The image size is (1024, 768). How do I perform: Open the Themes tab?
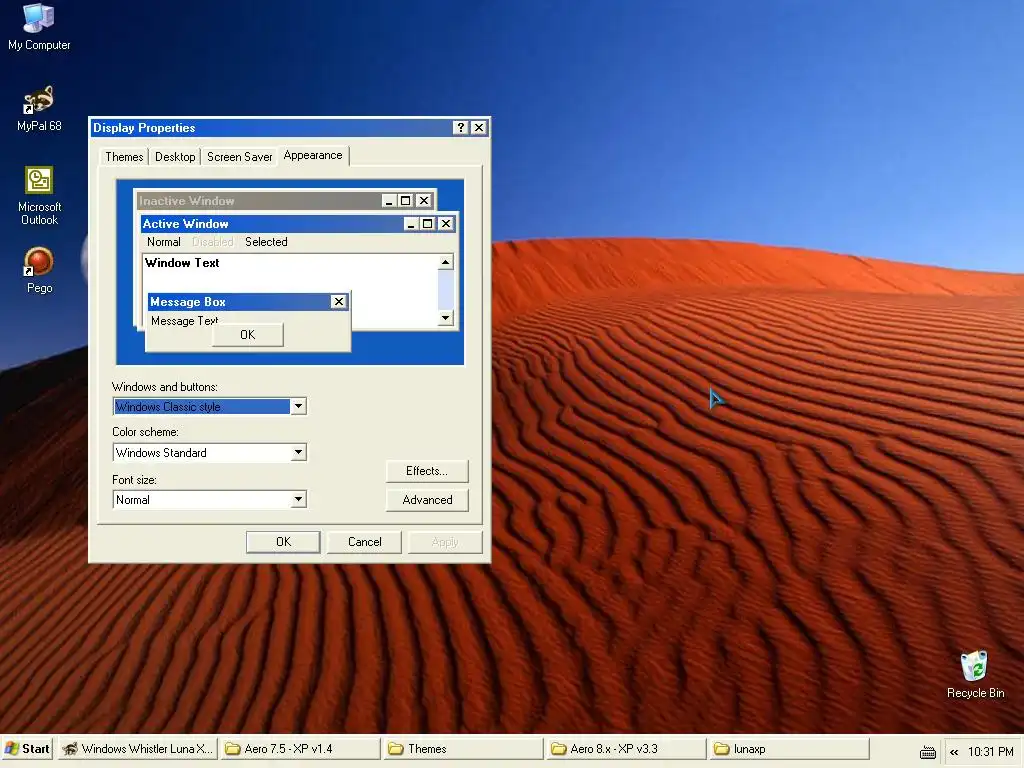tap(124, 157)
